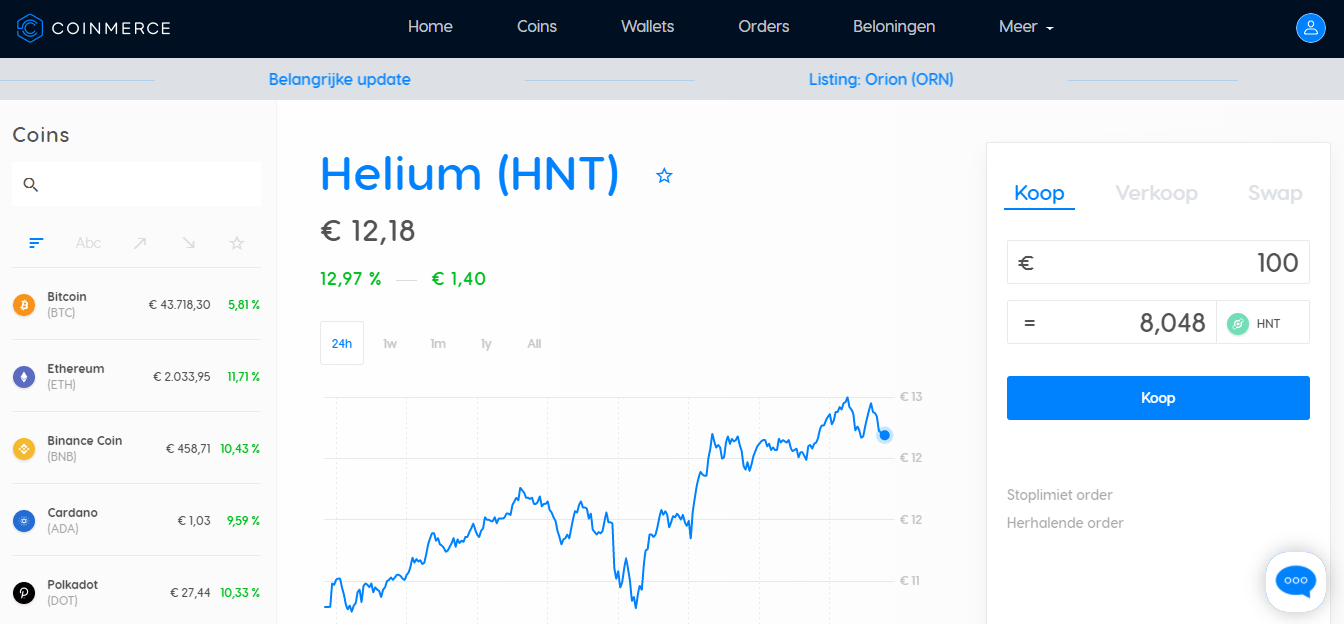This screenshot has height=624, width=1344.
Task: Sort coins alphabetically using the Abc icon
Action: pyautogui.click(x=88, y=242)
